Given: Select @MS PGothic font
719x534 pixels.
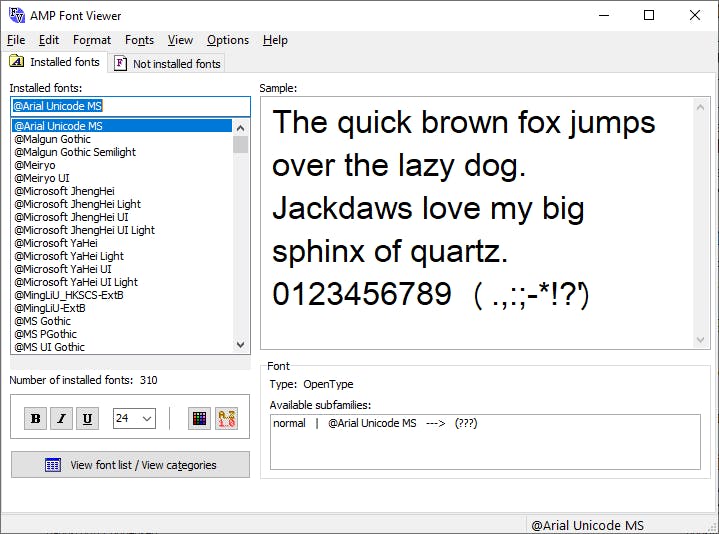Looking at the screenshot, I should pyautogui.click(x=122, y=334).
